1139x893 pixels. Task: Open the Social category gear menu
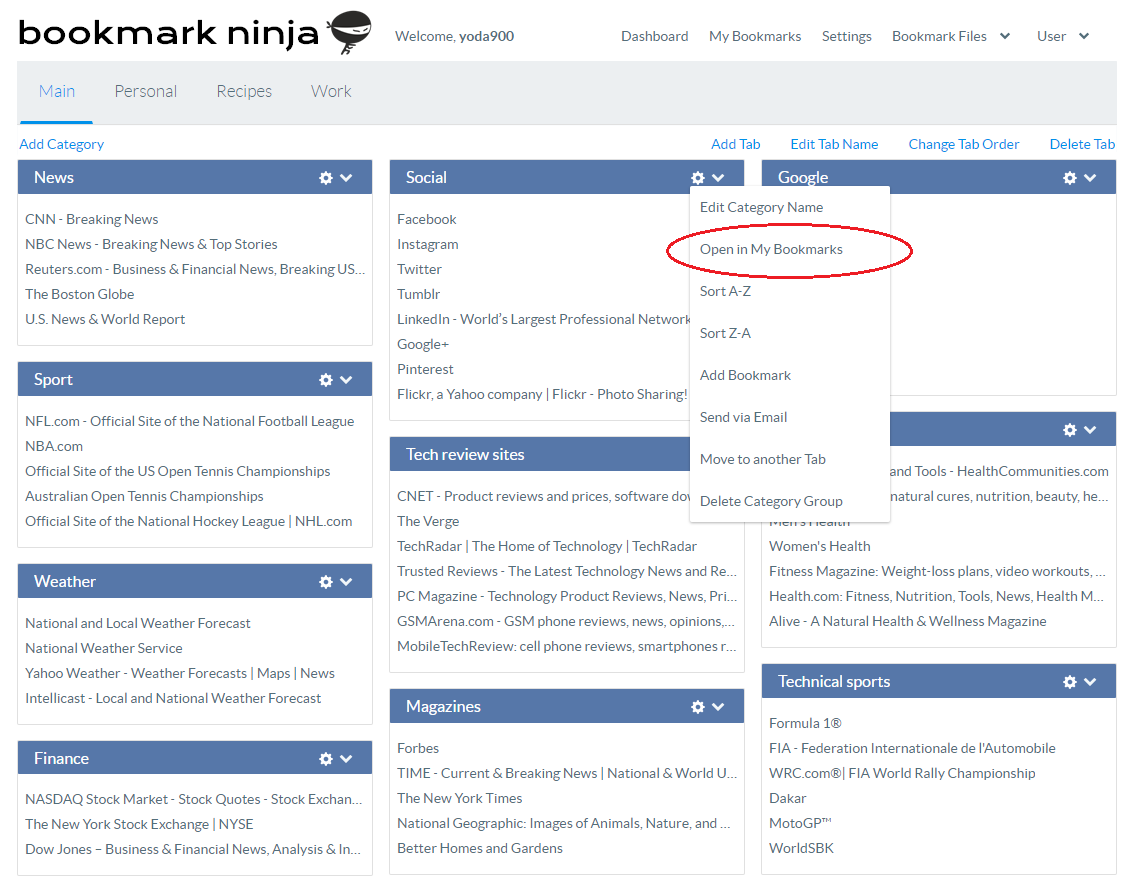click(698, 177)
